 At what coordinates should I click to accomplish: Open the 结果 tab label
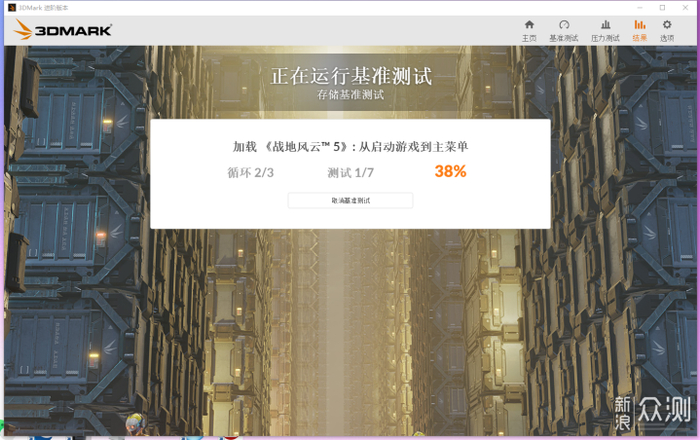[640, 38]
